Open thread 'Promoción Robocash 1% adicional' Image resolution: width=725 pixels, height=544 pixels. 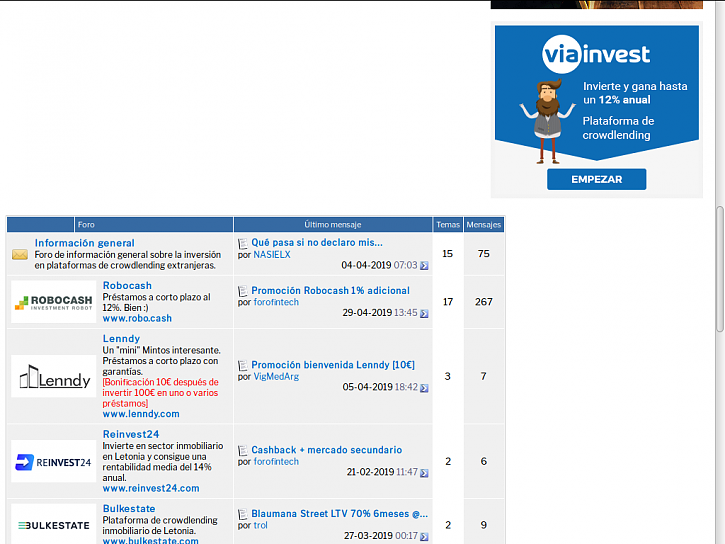tap(330, 291)
